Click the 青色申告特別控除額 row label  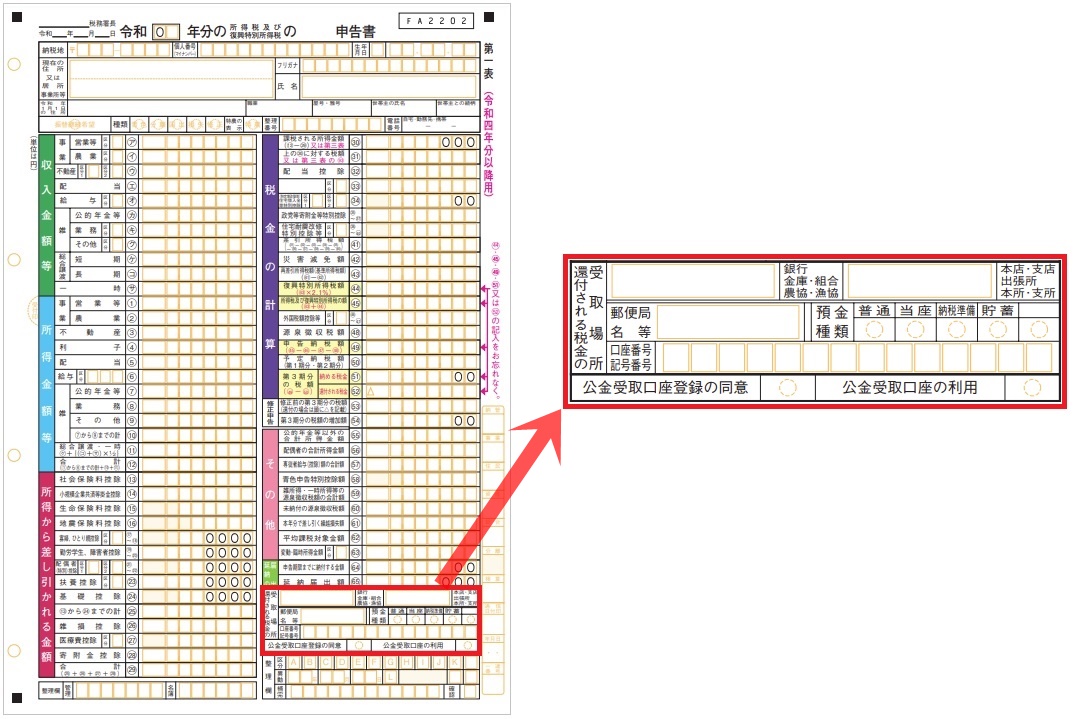pos(314,480)
